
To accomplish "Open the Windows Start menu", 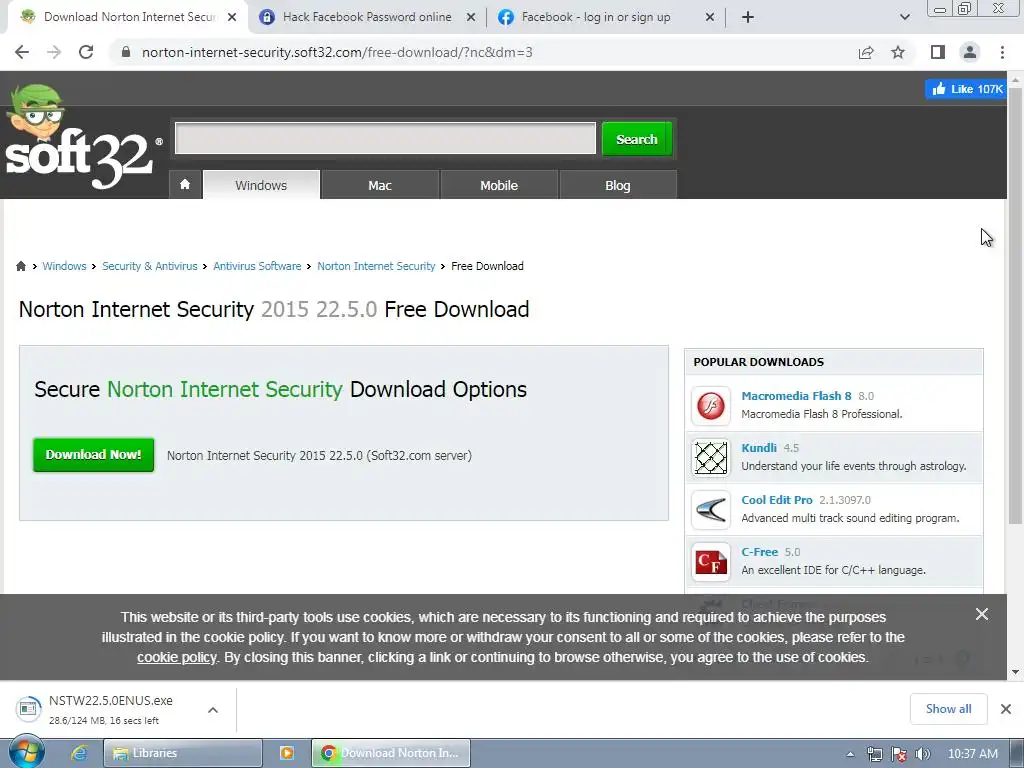I will pos(26,752).
